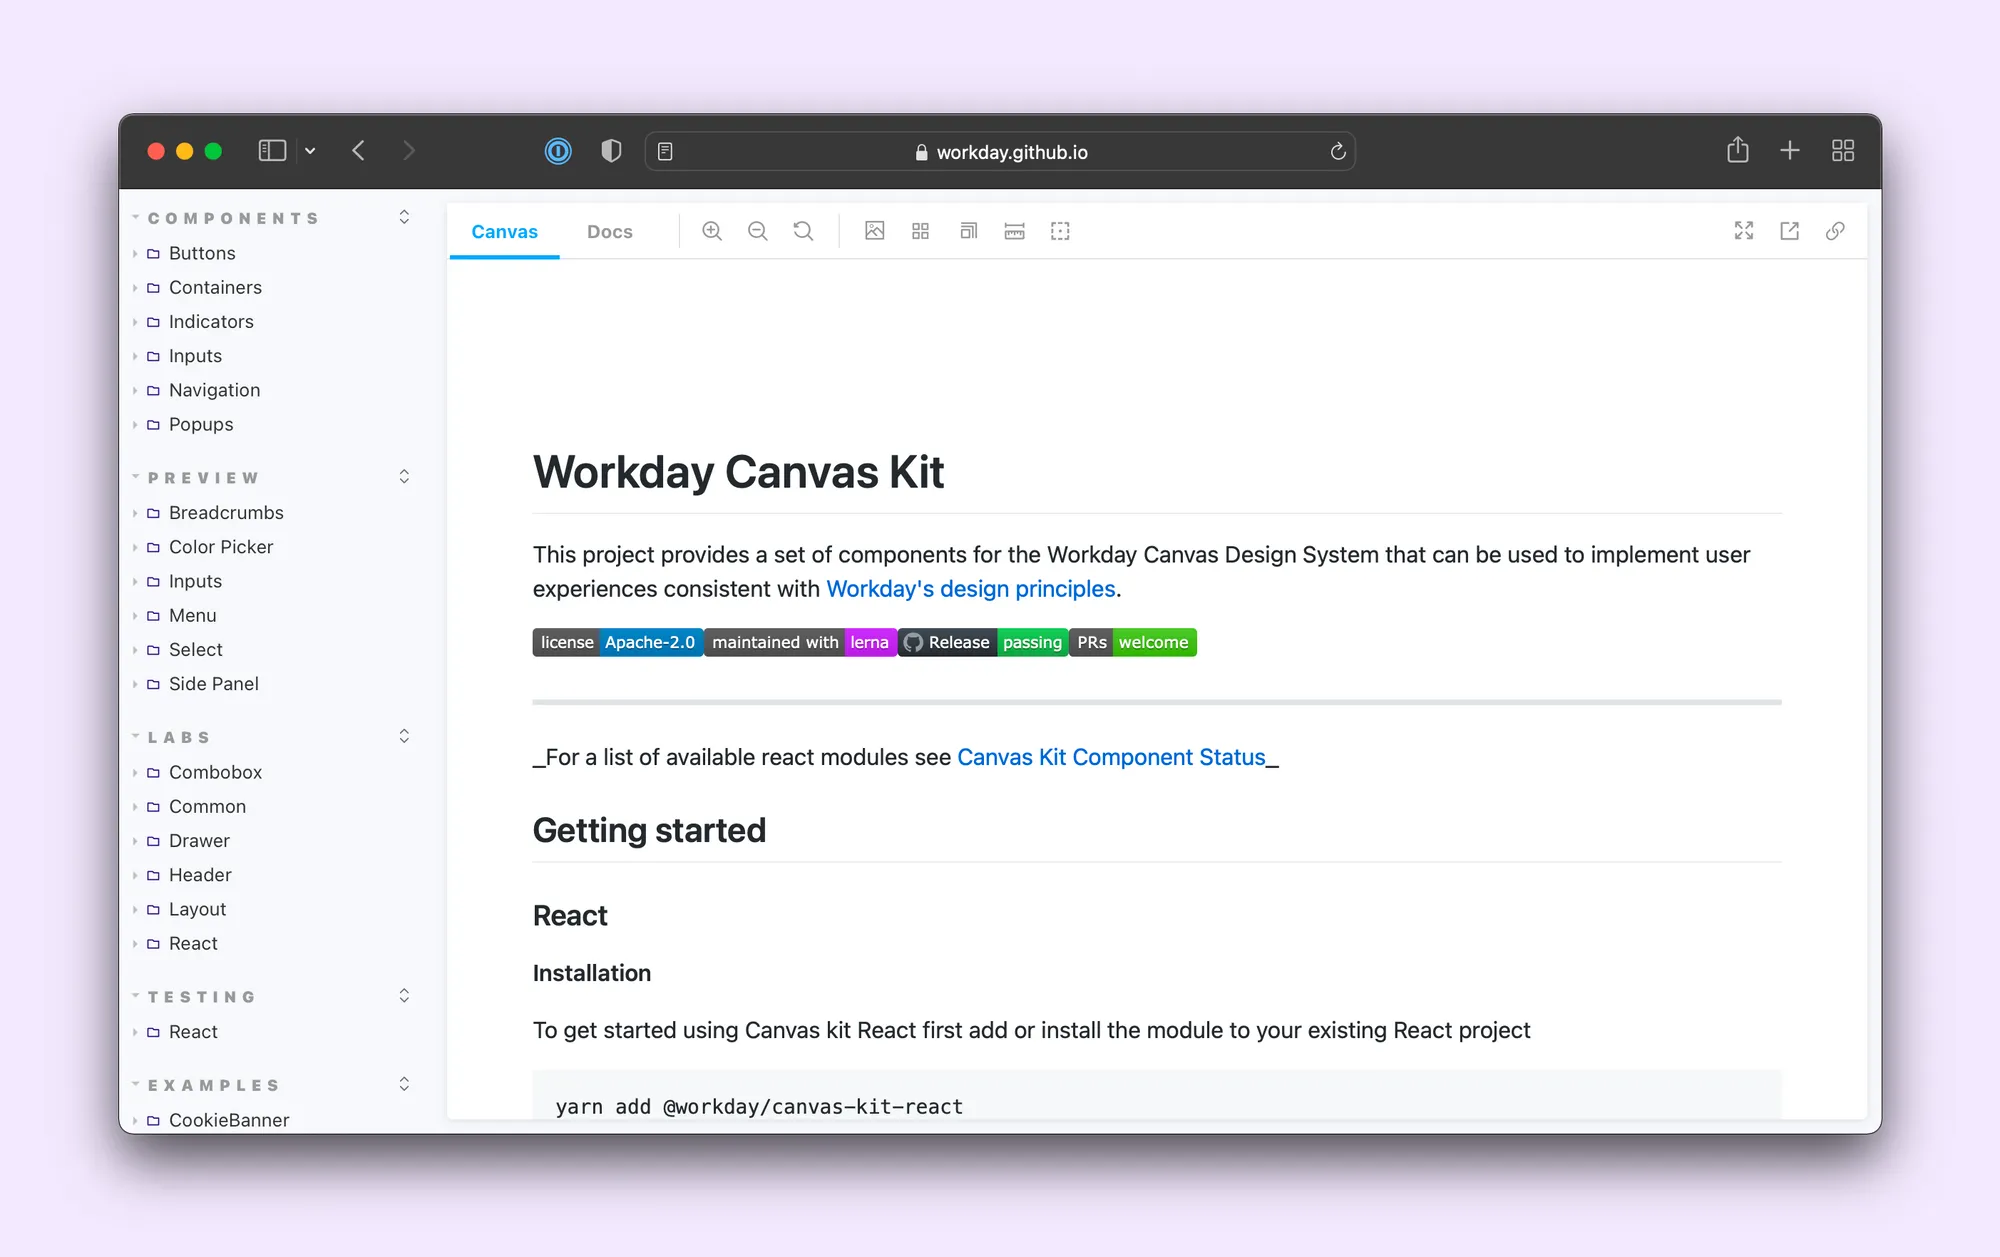Go fullscreen with the expand icon
2000x1257 pixels.
tap(1744, 231)
